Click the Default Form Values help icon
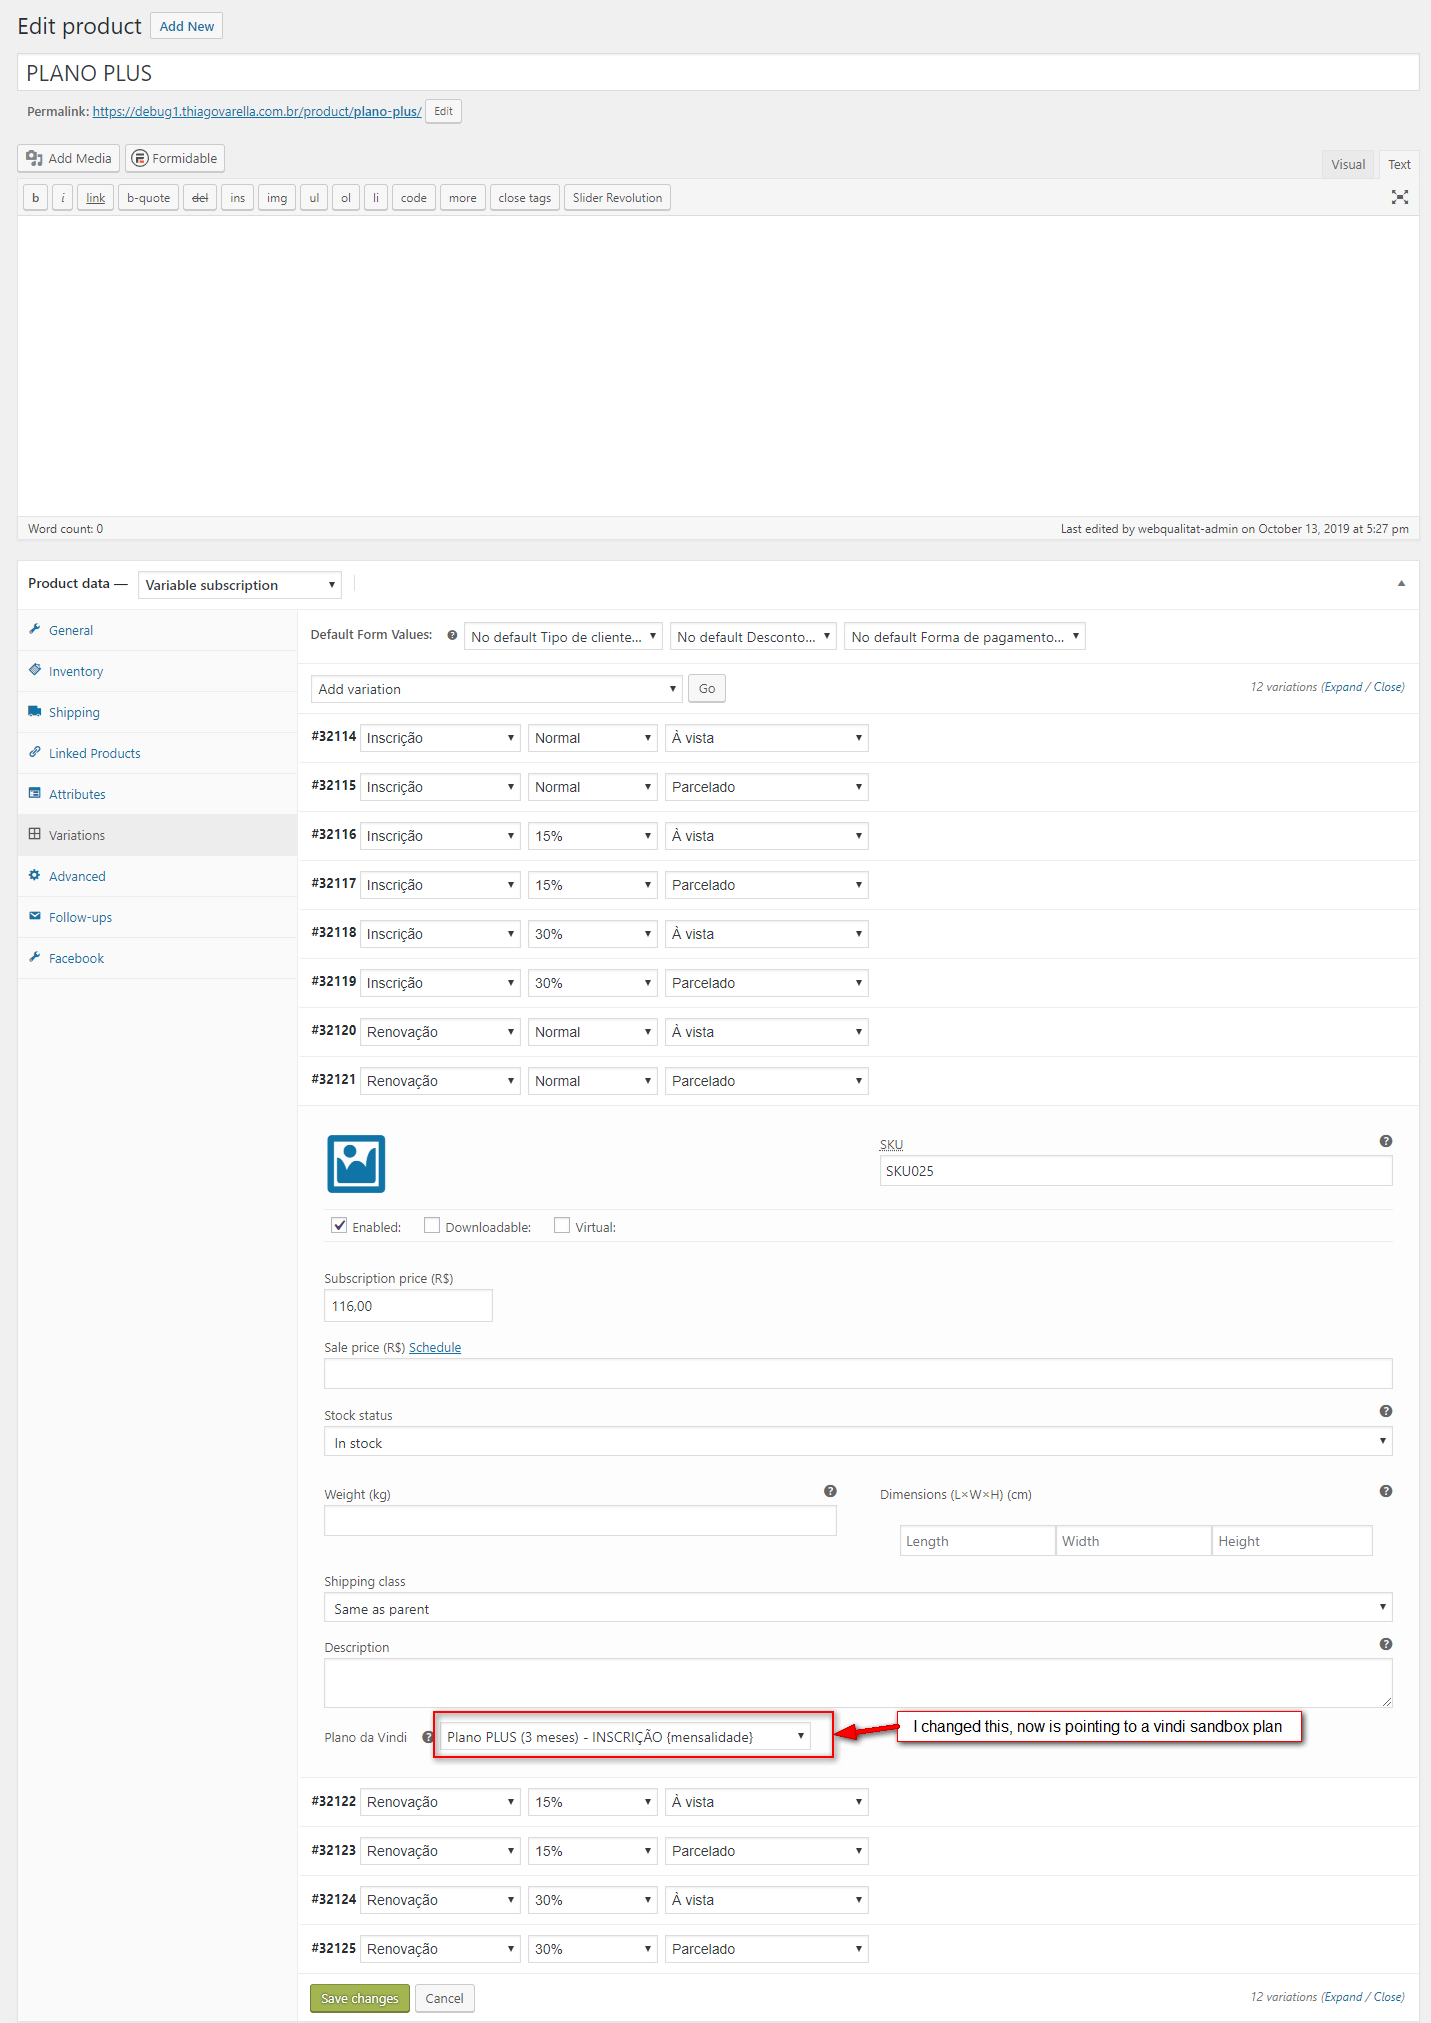The image size is (1431, 2023). 452,635
